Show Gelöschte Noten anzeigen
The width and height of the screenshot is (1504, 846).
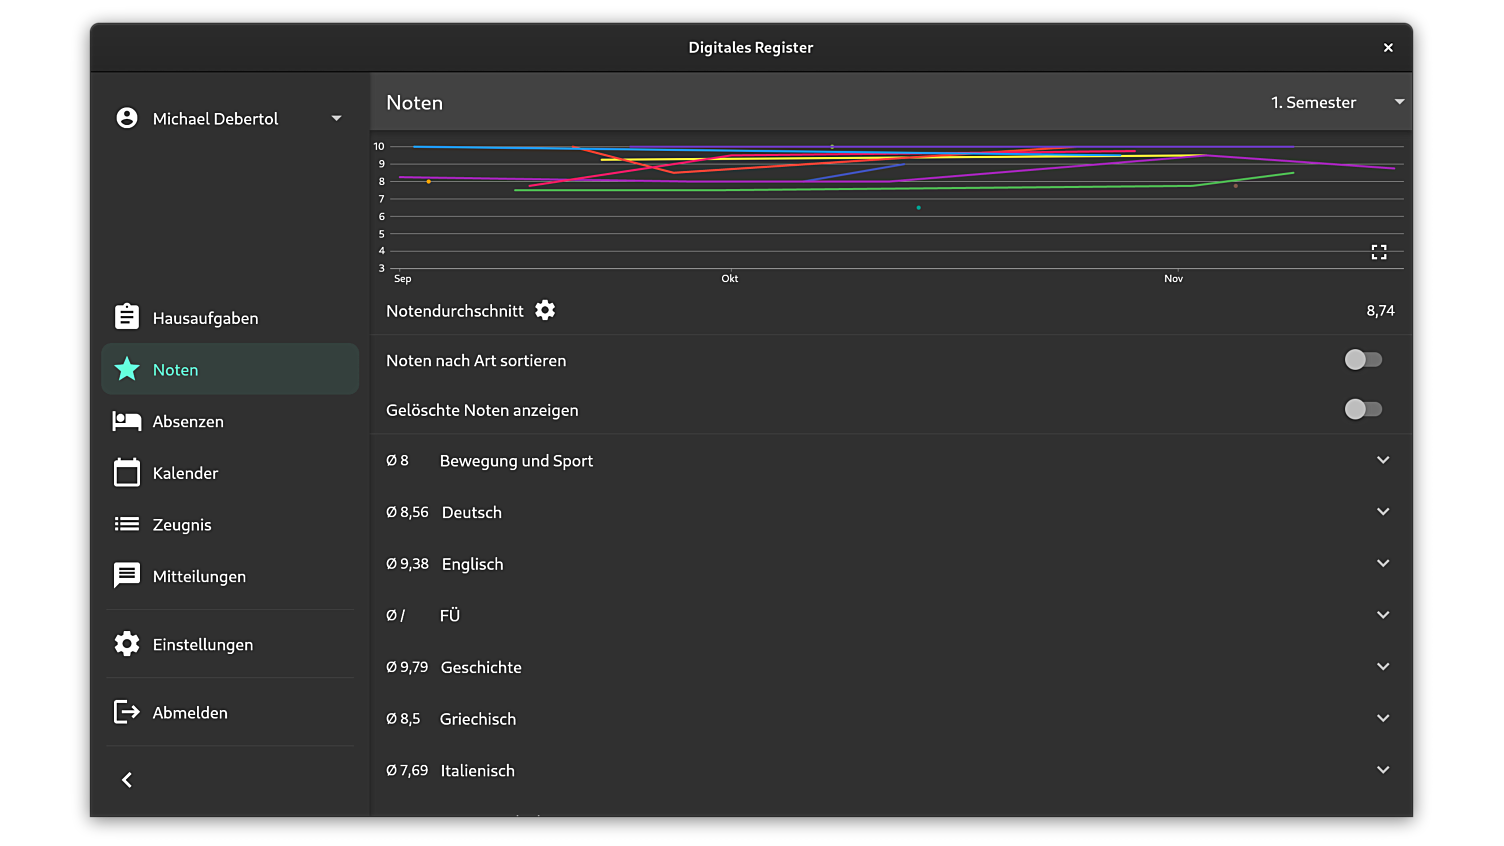1363,409
